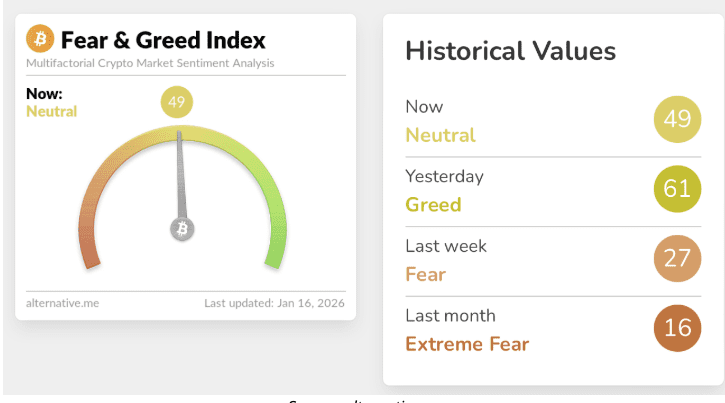This screenshot has width=725, height=403.
Task: Select the Neutral label under Now
Action: (x=440, y=135)
